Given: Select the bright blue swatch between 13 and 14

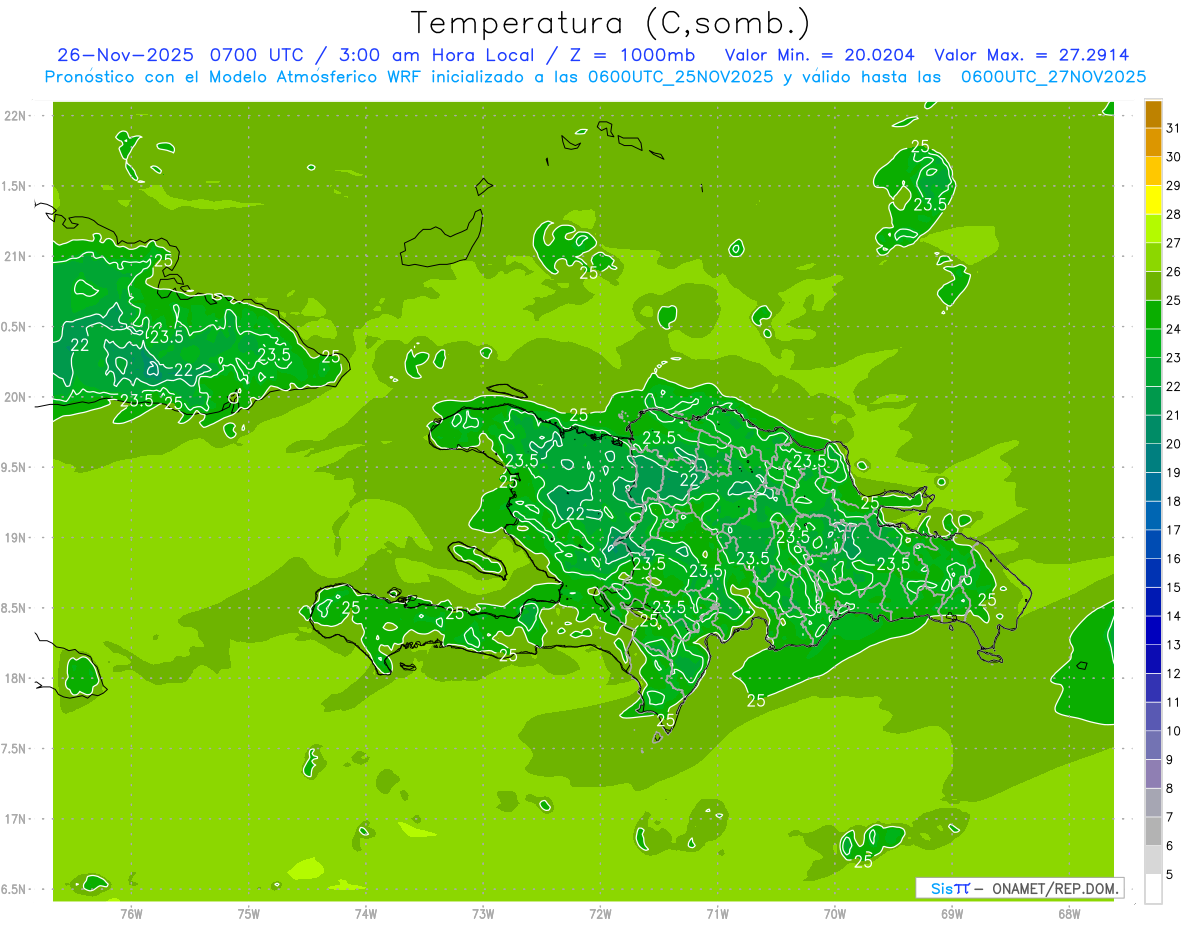Looking at the screenshot, I should coord(1154,631).
